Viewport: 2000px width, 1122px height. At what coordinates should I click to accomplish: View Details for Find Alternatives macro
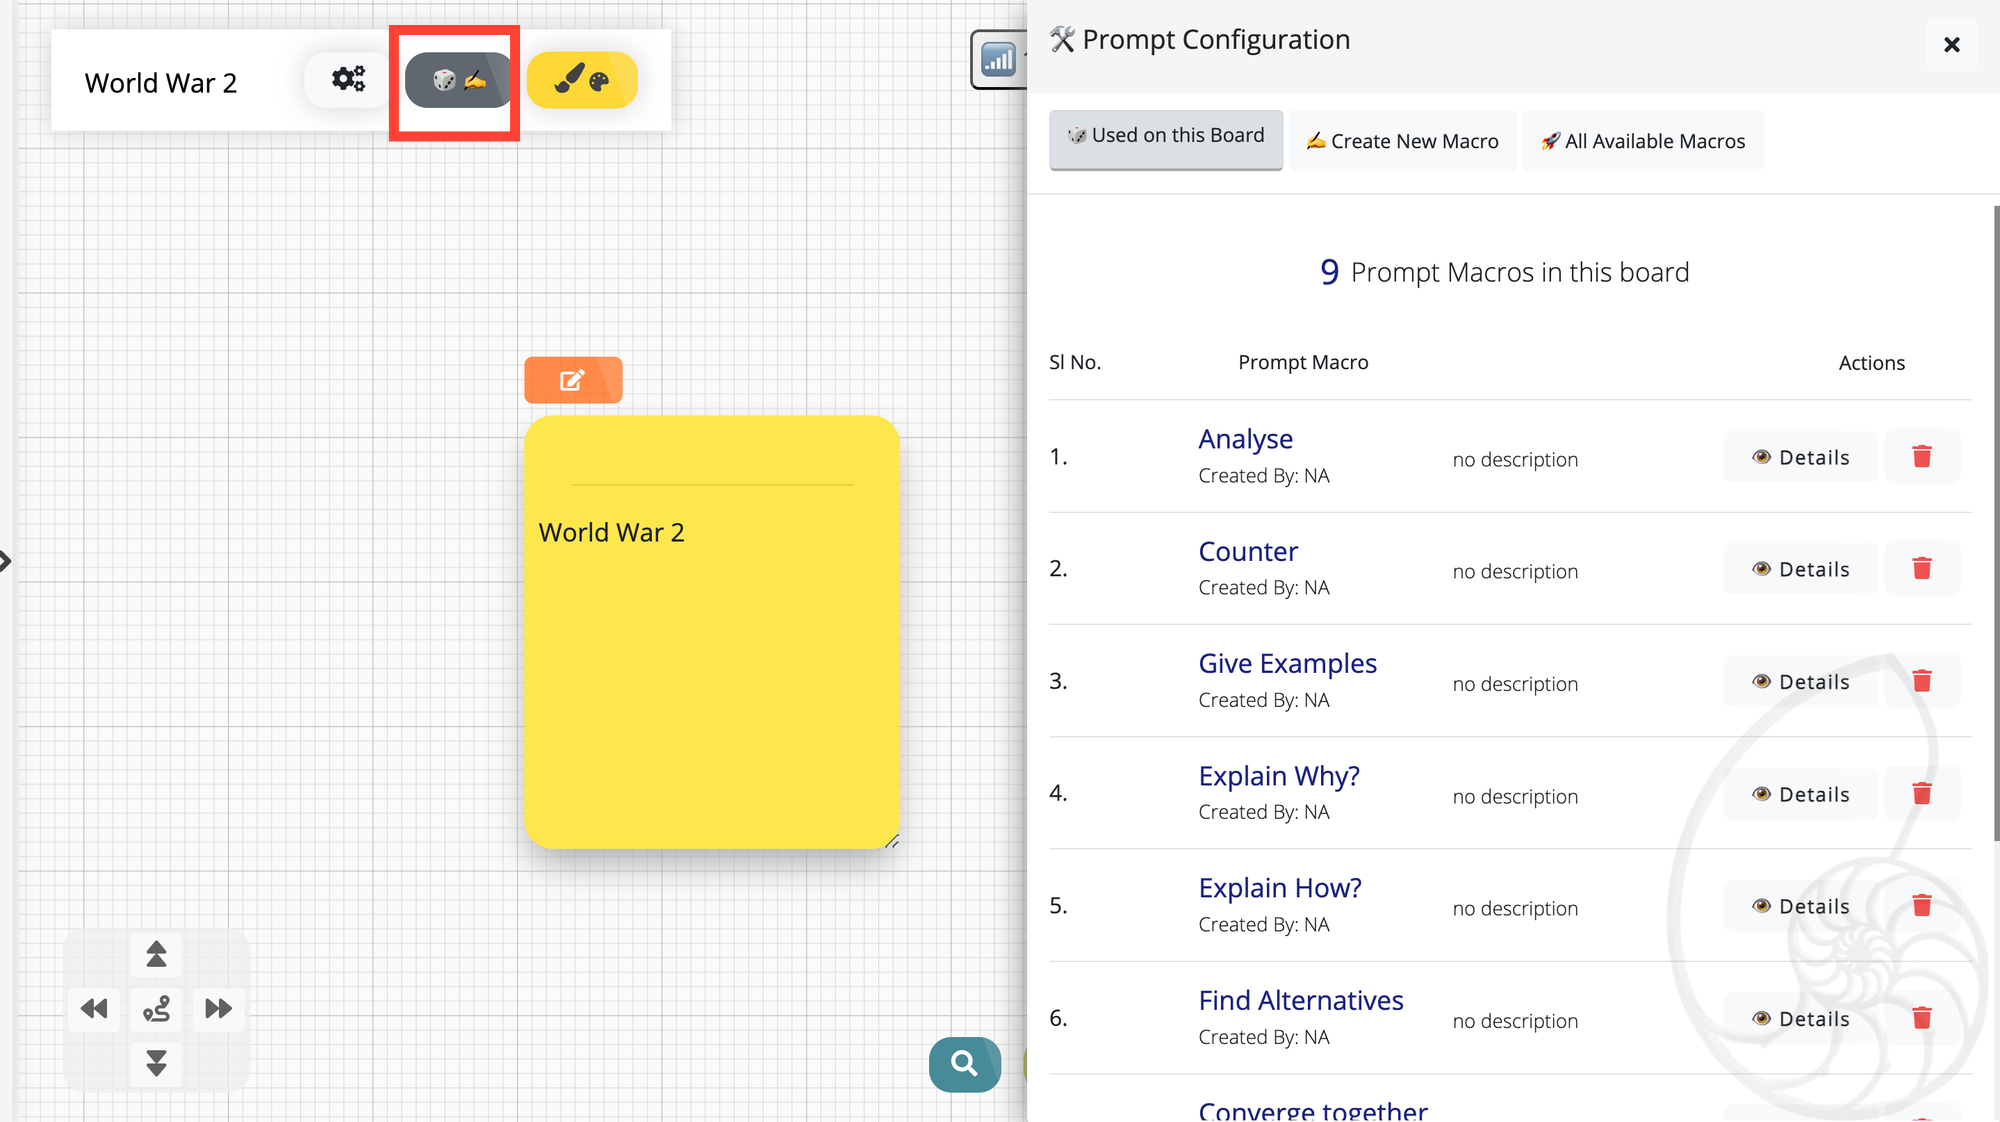pyautogui.click(x=1801, y=1019)
